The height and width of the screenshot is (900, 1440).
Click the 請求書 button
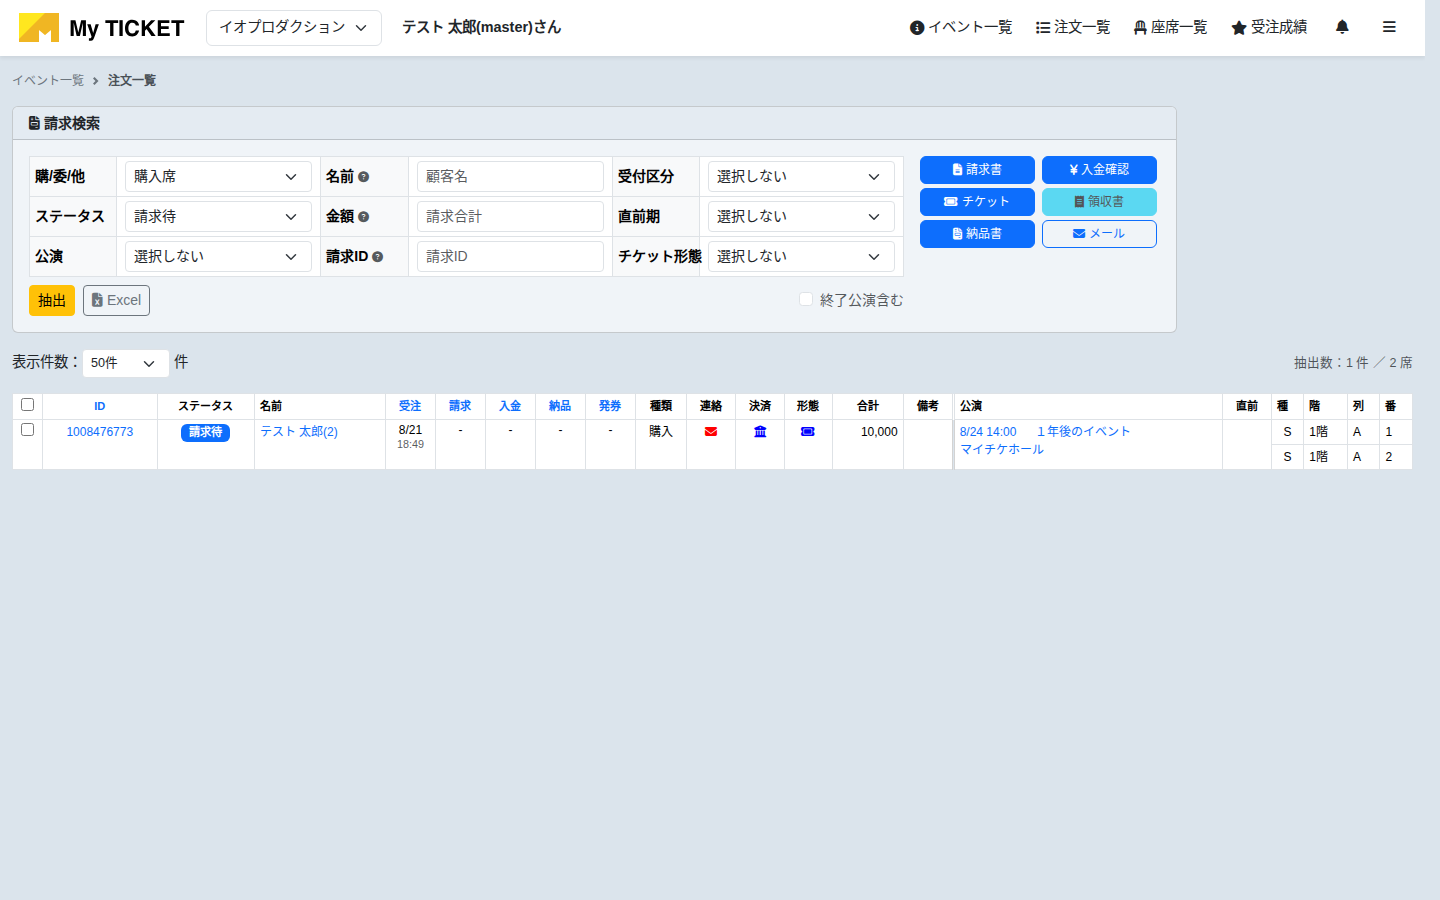(977, 170)
